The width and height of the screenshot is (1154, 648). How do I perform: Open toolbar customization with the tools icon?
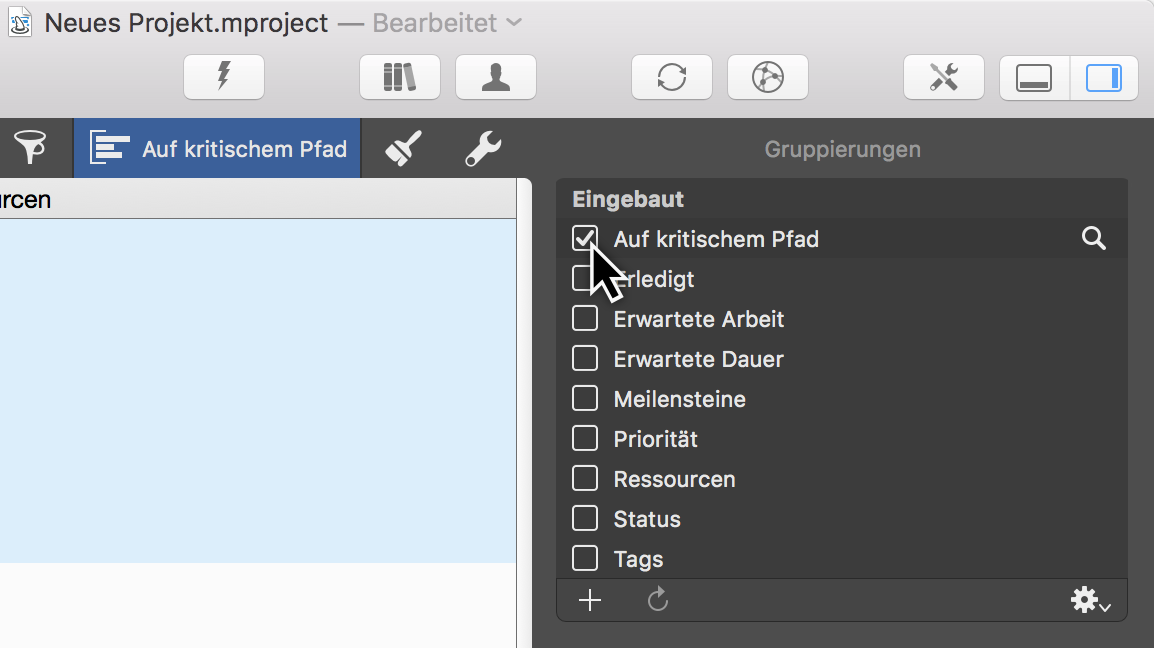pyautogui.click(x=944, y=77)
